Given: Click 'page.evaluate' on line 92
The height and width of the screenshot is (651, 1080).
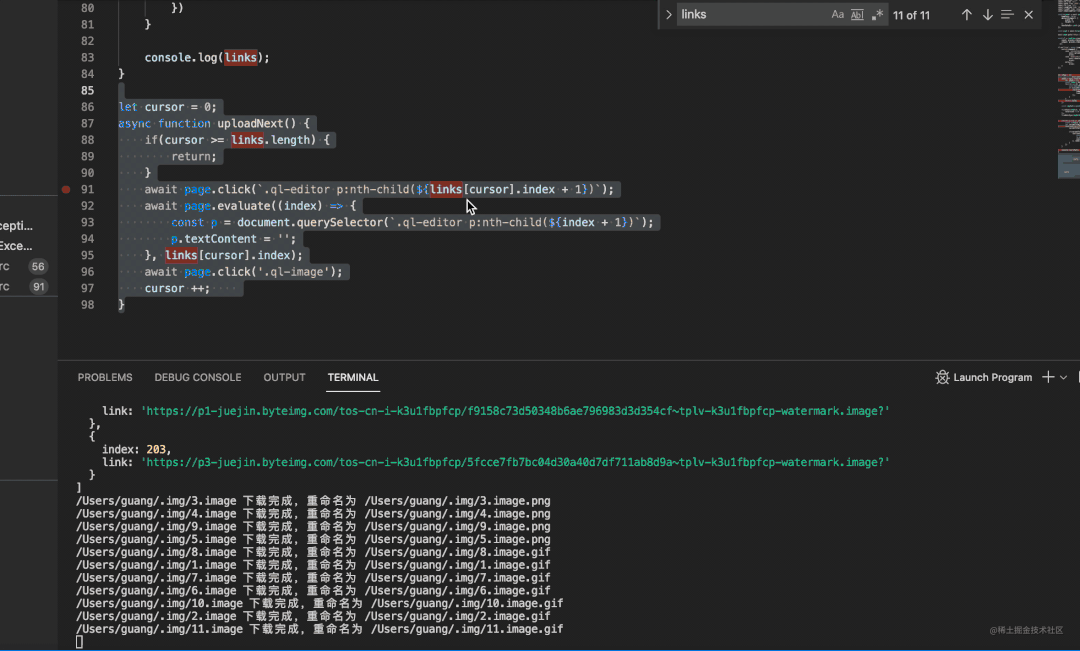Looking at the screenshot, I should [x=230, y=205].
